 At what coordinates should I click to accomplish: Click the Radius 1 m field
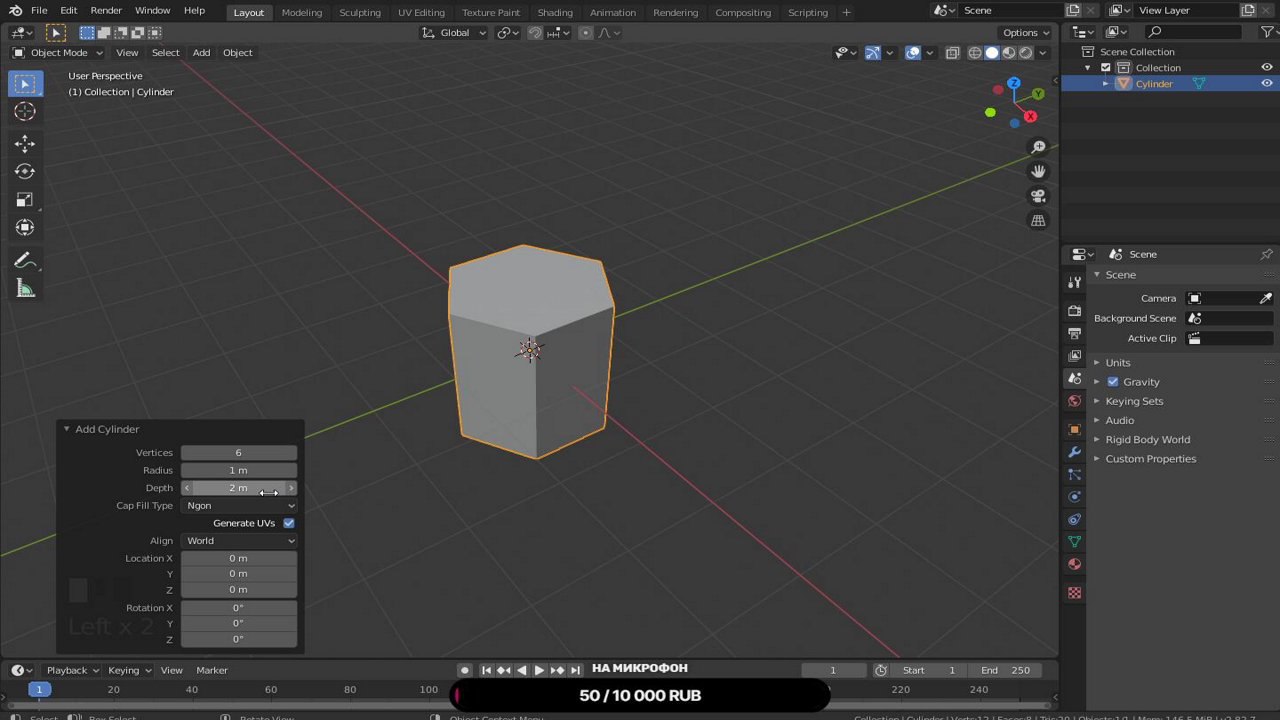239,471
